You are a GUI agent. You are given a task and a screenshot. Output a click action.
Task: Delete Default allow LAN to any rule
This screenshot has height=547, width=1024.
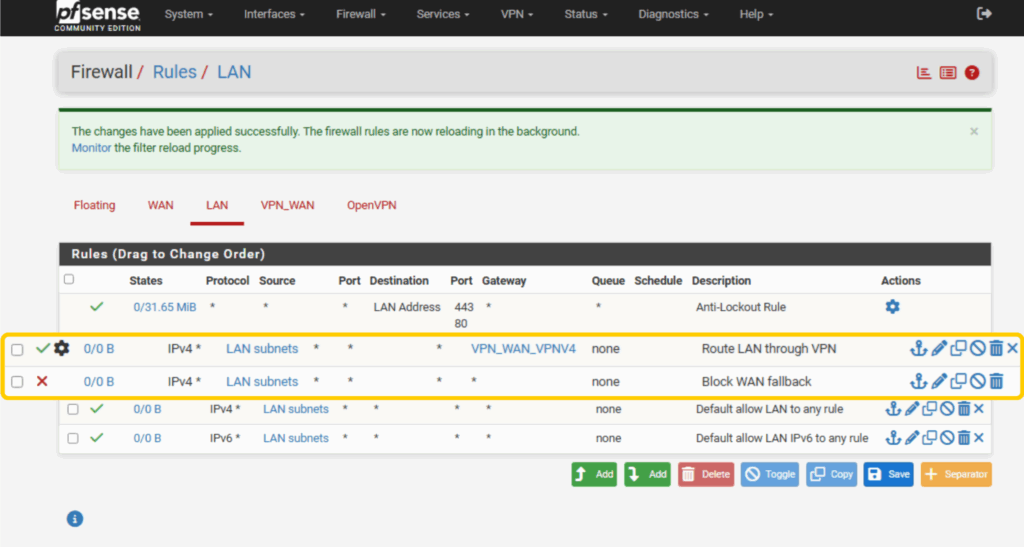[x=964, y=409]
